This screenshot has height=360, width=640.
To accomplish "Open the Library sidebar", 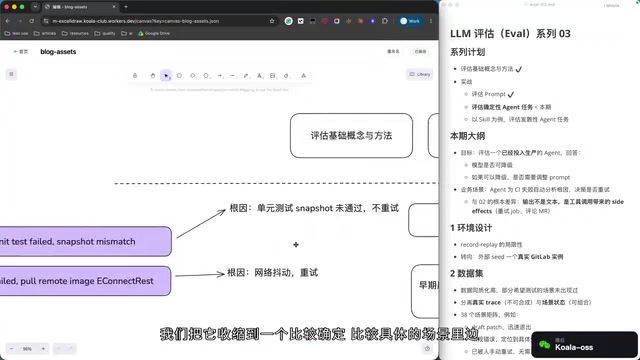I will click(420, 74).
